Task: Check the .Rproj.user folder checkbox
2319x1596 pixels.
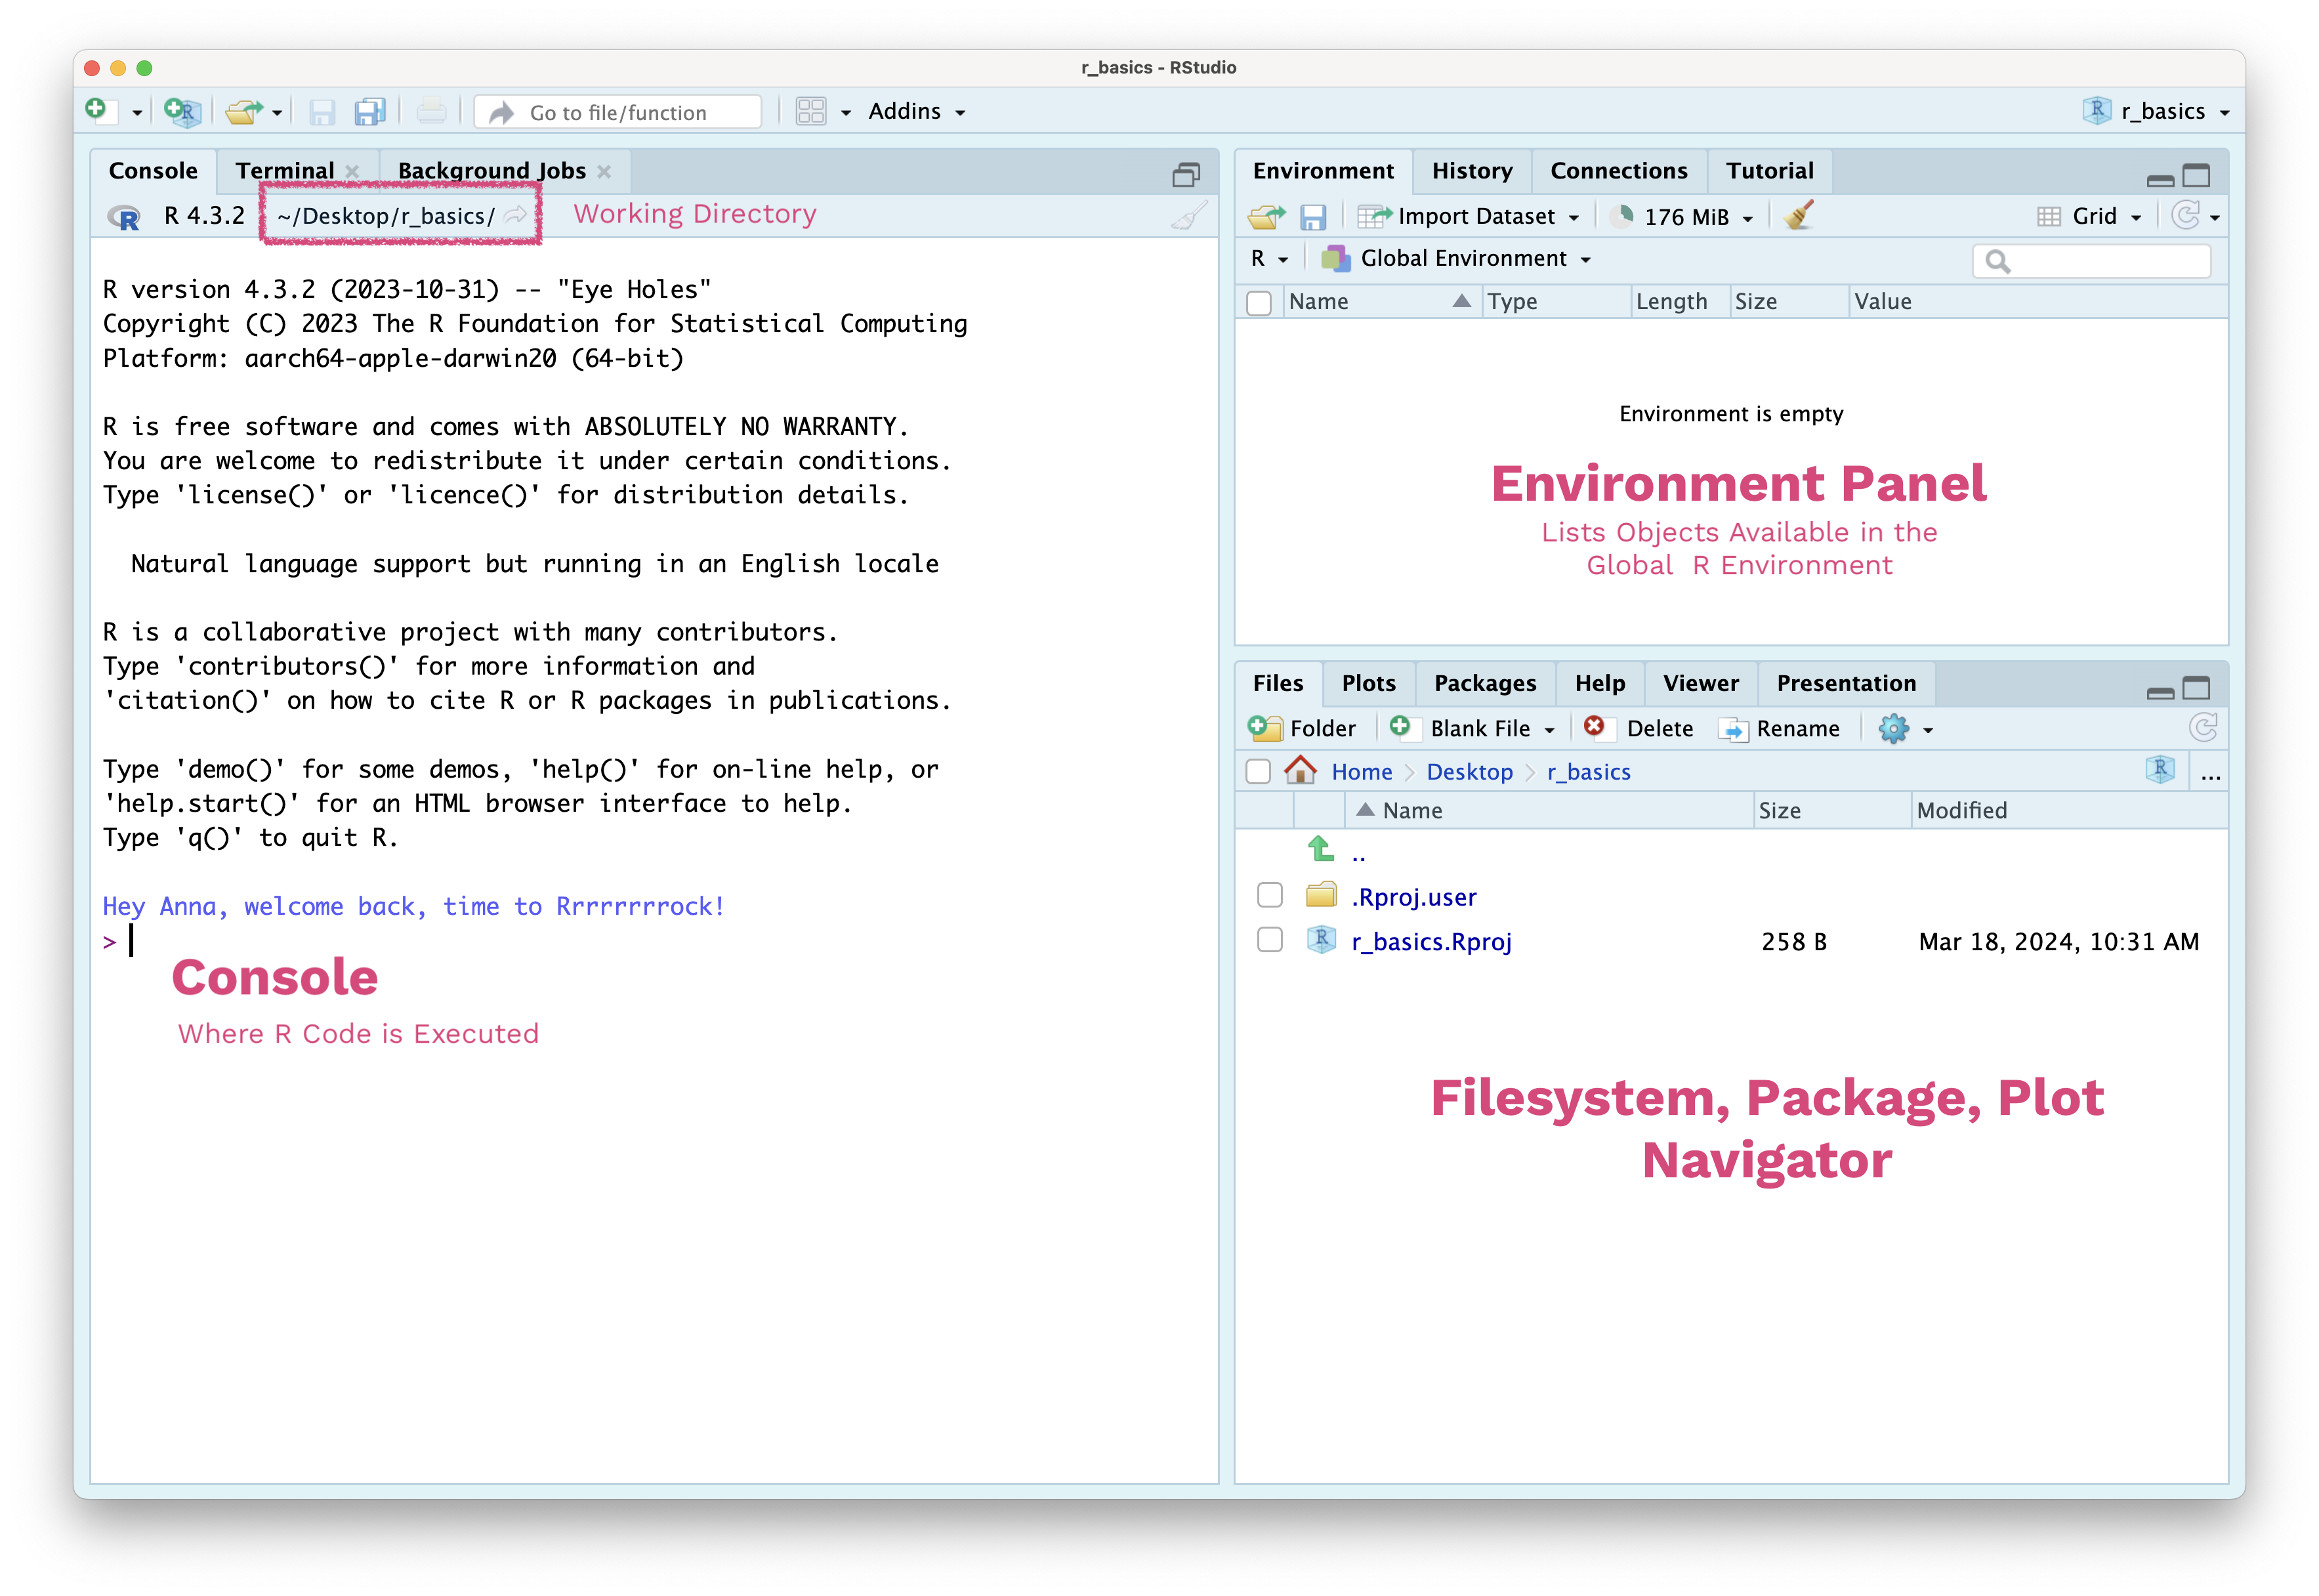Action: [1270, 896]
